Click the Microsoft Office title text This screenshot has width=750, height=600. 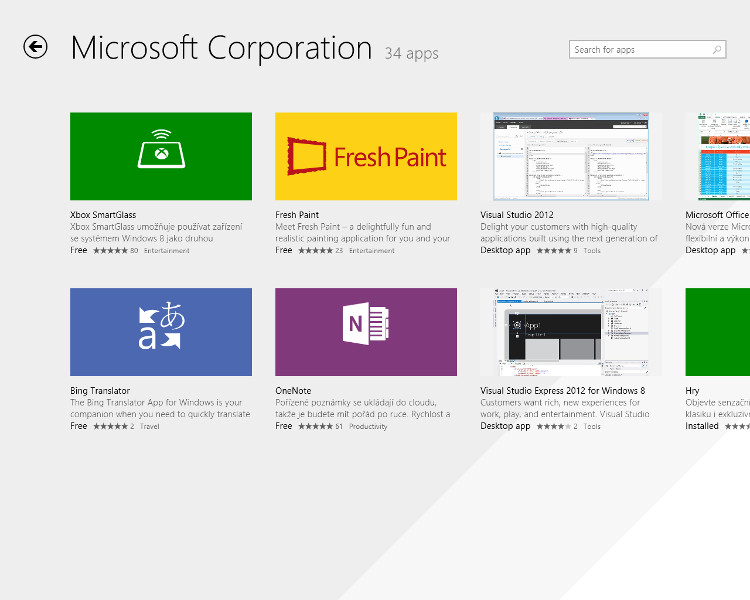click(x=717, y=215)
